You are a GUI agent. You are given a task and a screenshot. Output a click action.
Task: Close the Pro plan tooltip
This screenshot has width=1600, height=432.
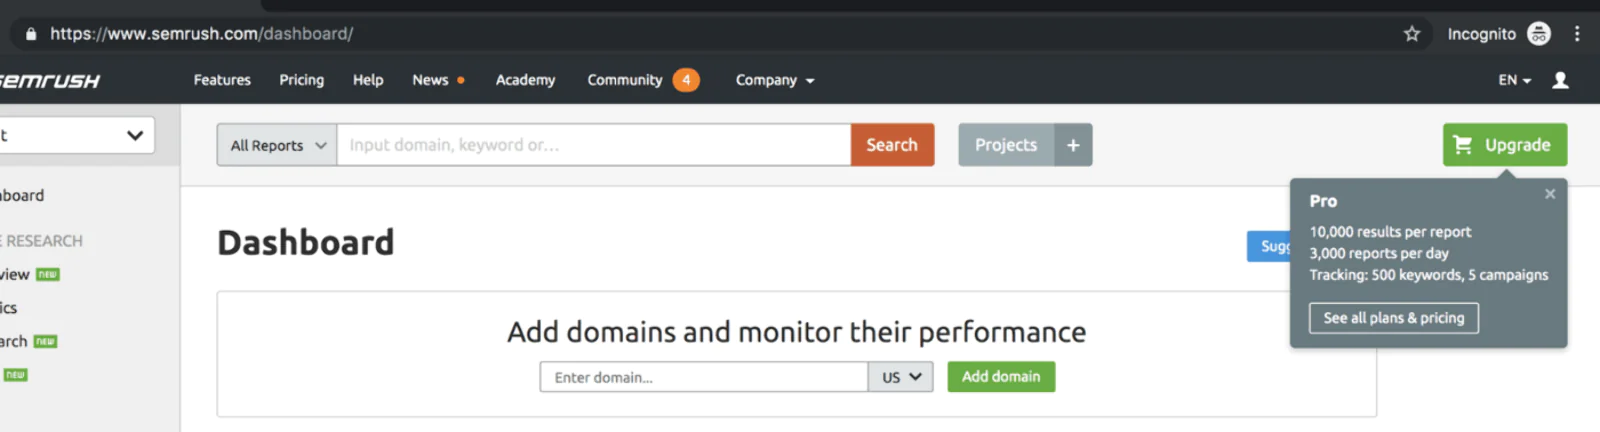pos(1550,194)
